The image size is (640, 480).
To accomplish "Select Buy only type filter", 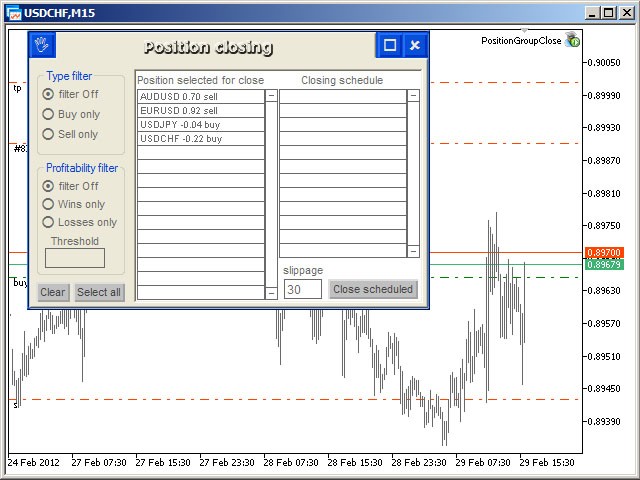I will (x=48, y=114).
